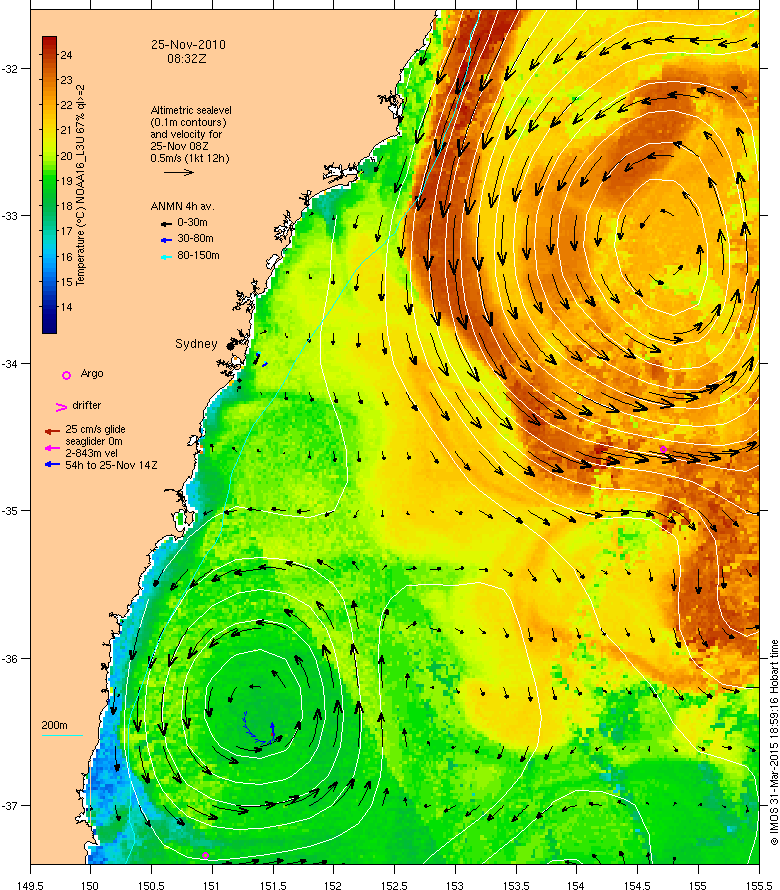Click the blue 30-80m legend arrow

(166, 240)
